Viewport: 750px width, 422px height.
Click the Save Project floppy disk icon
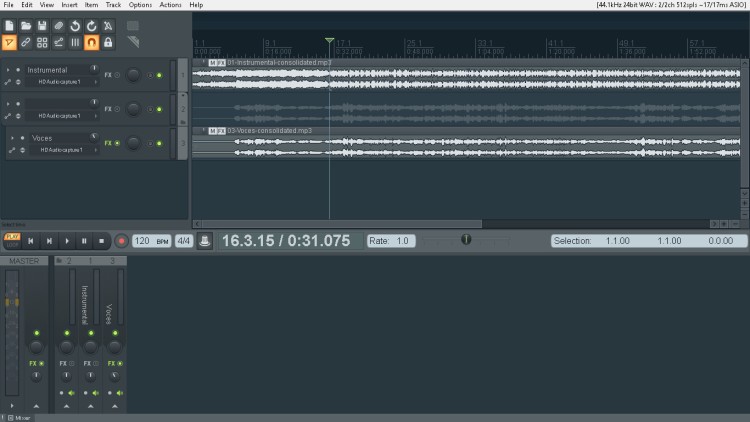pyautogui.click(x=42, y=25)
